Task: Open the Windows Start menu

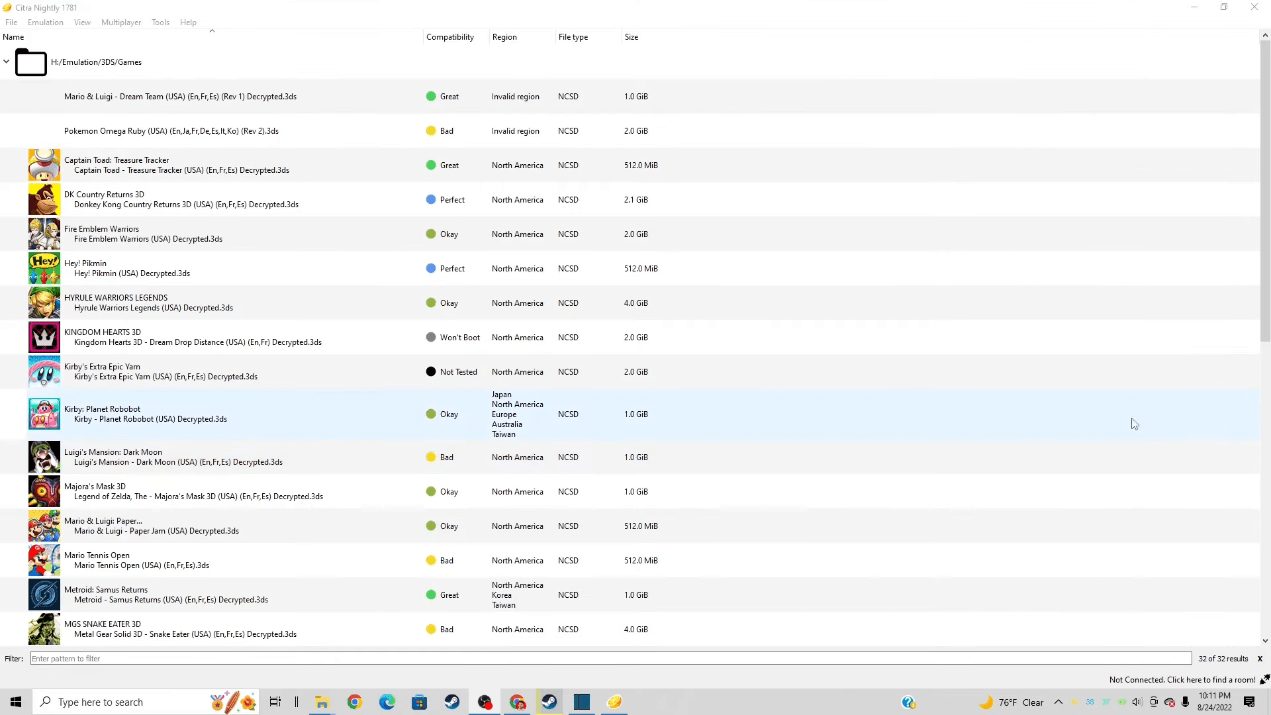Action: click(15, 702)
